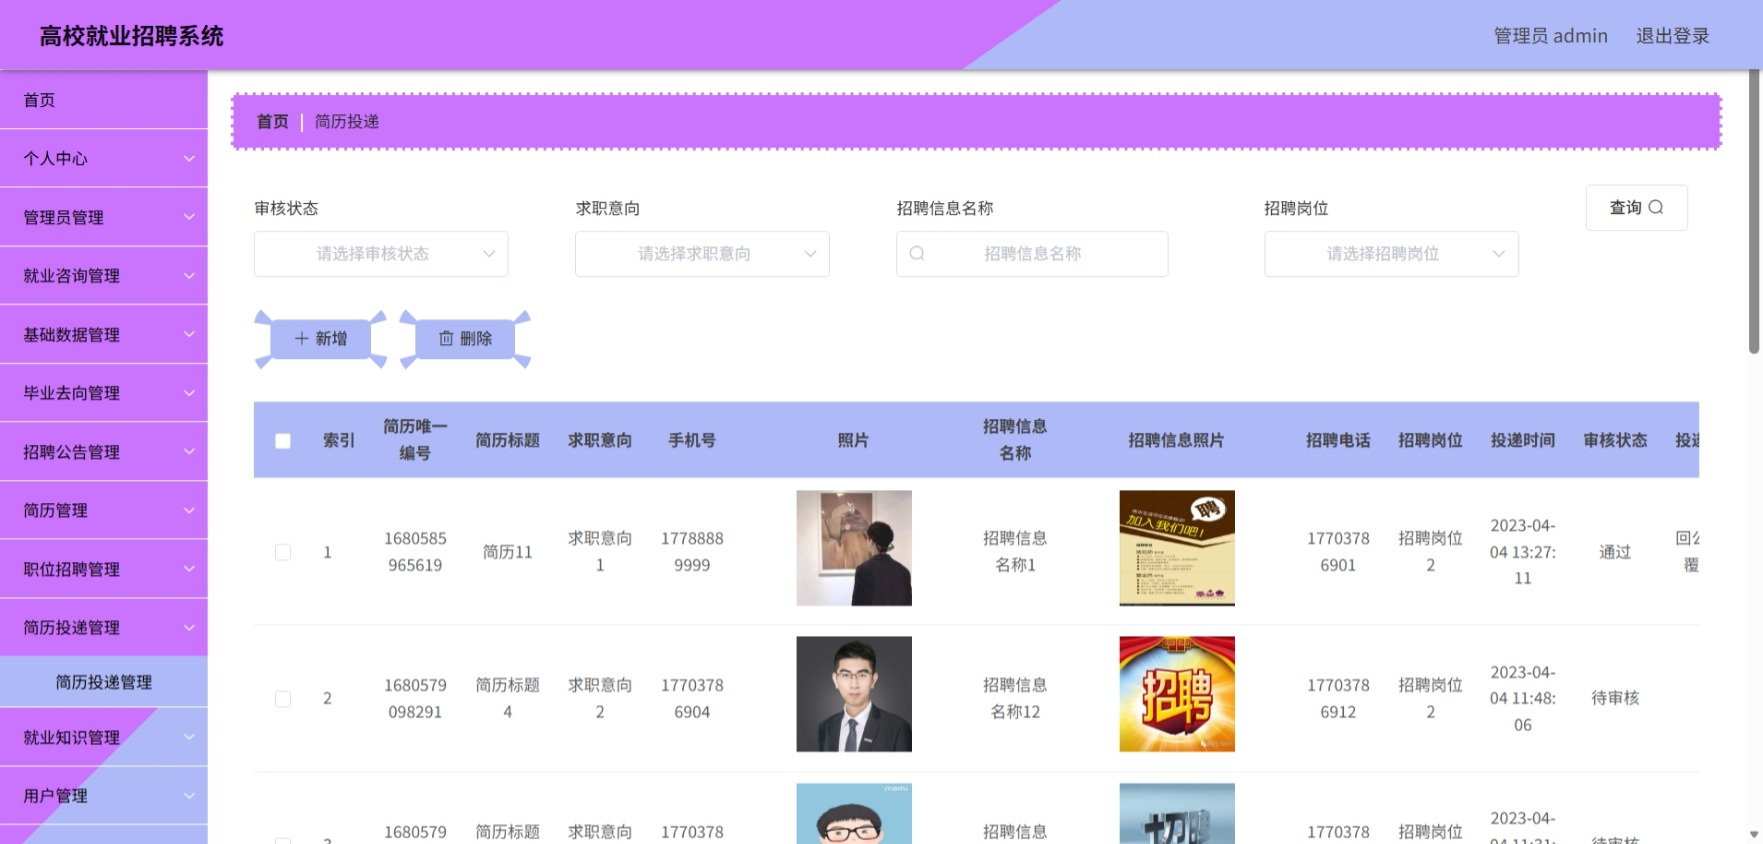Click the 手机号 column header
Screen dimensions: 1763x844
(x=692, y=441)
